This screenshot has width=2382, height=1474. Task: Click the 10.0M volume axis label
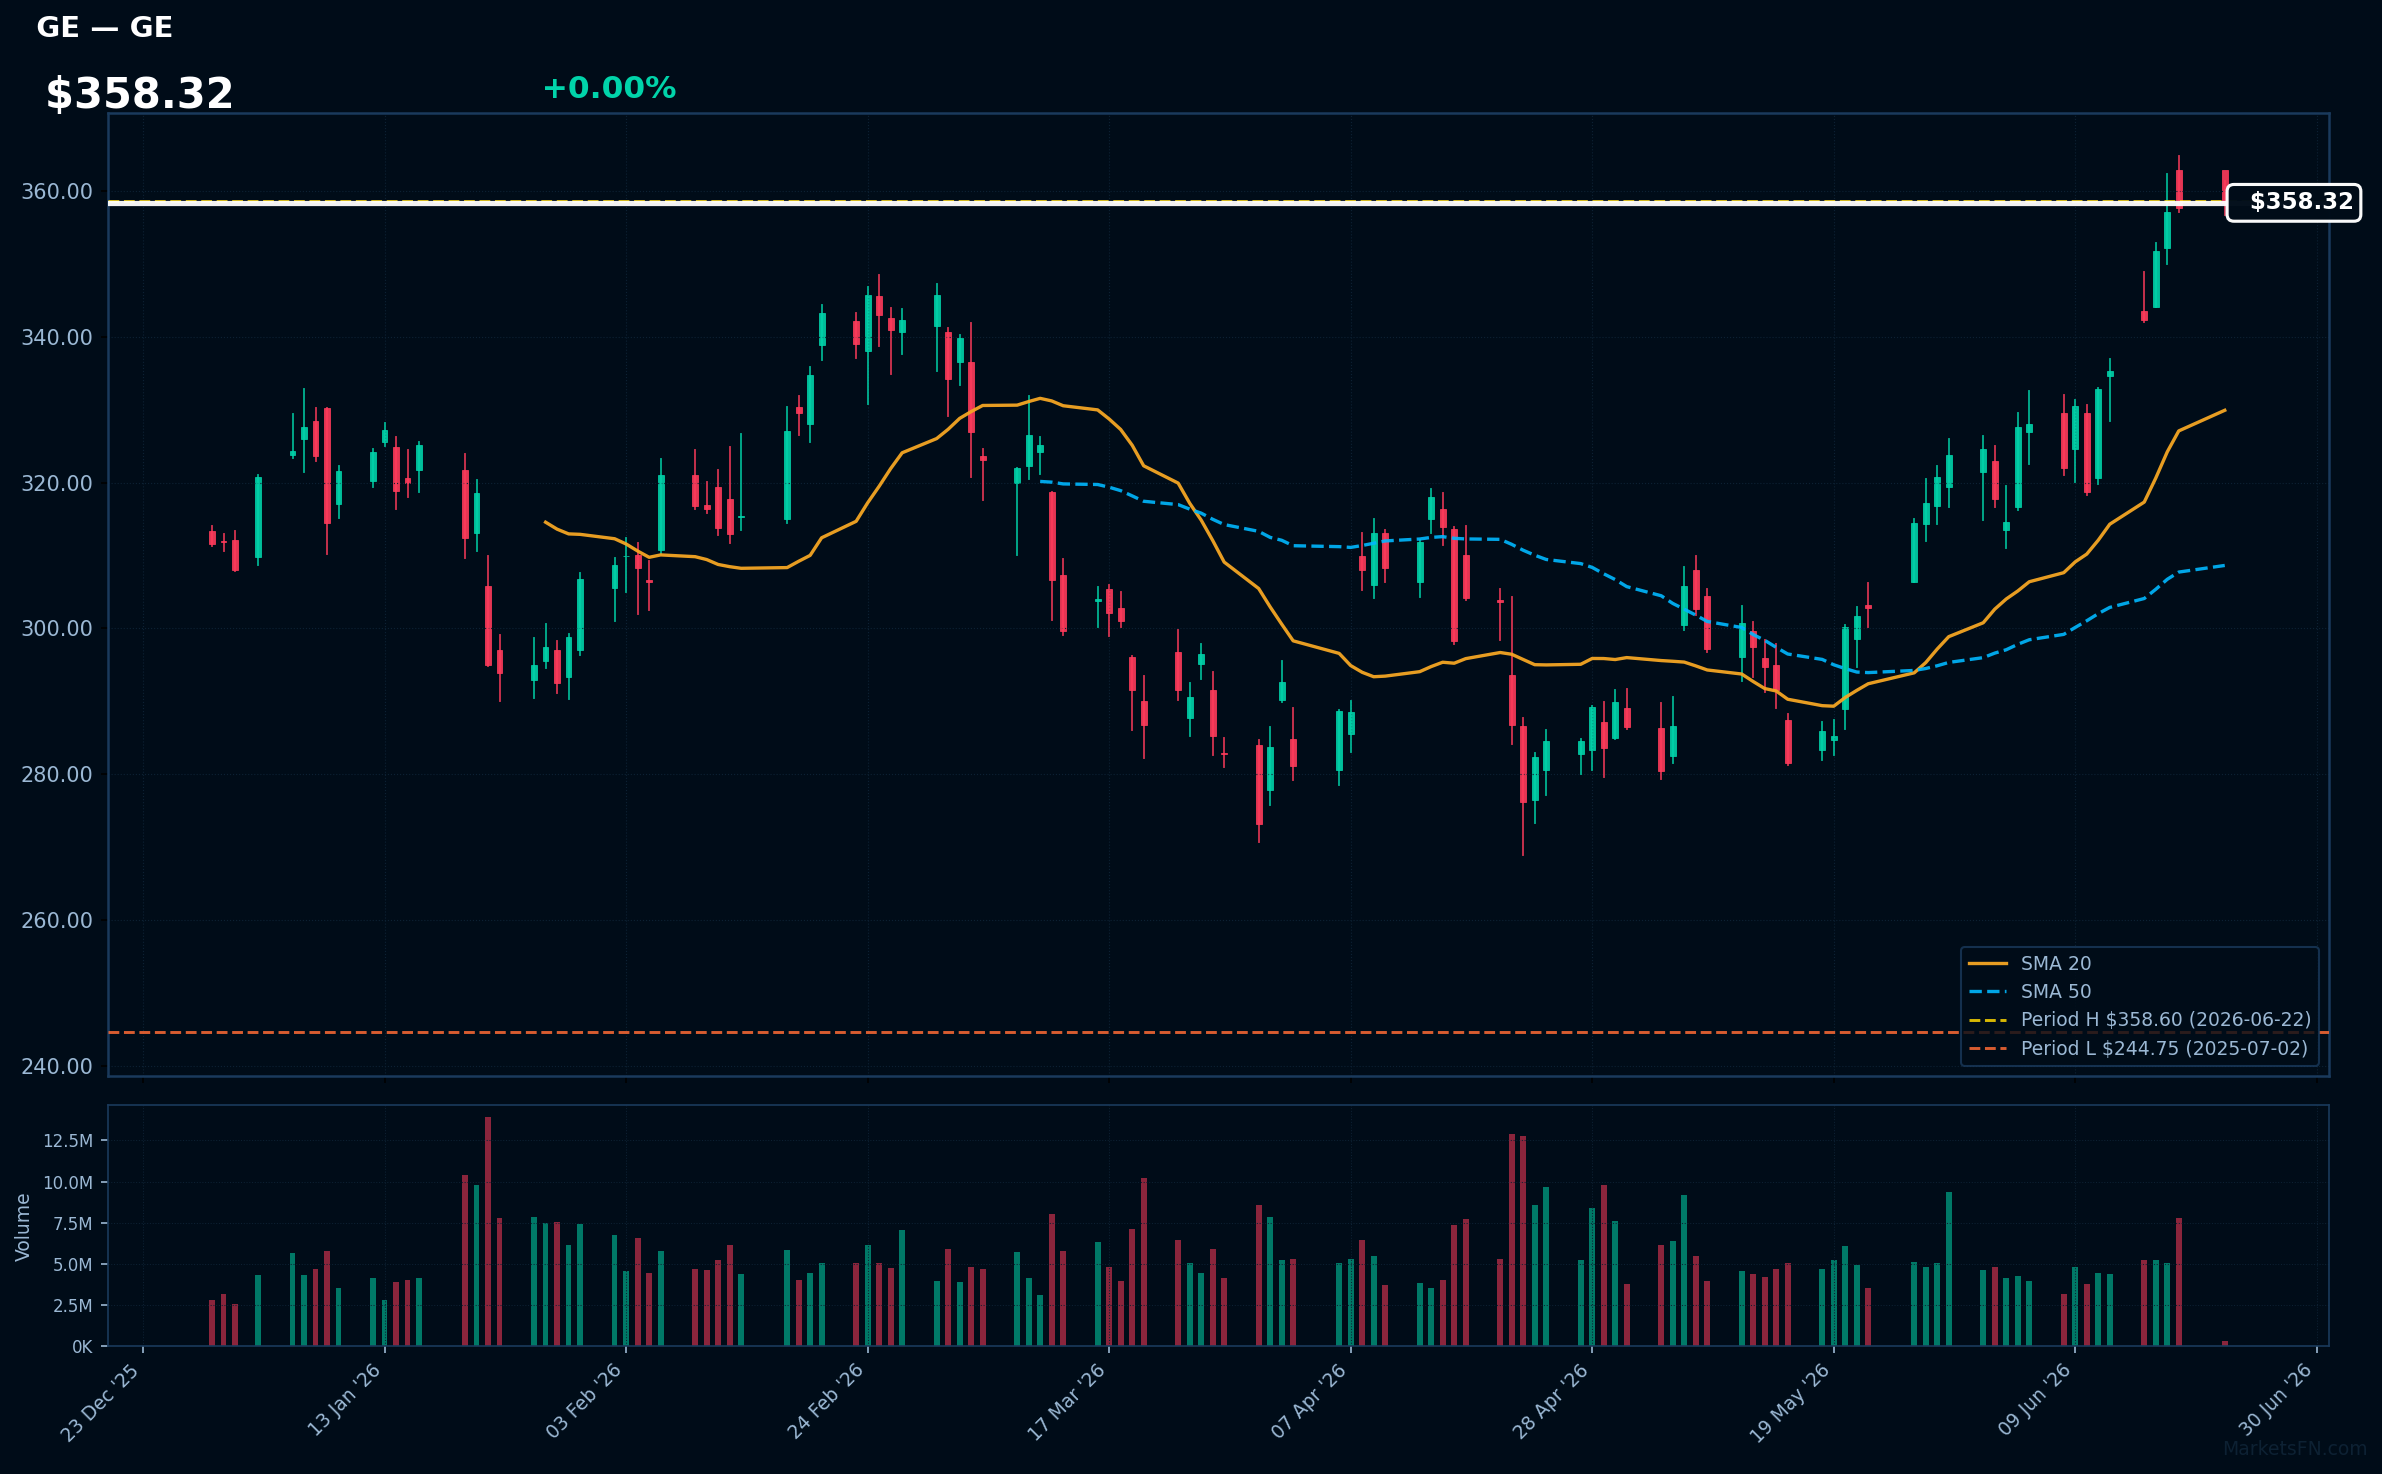click(68, 1183)
